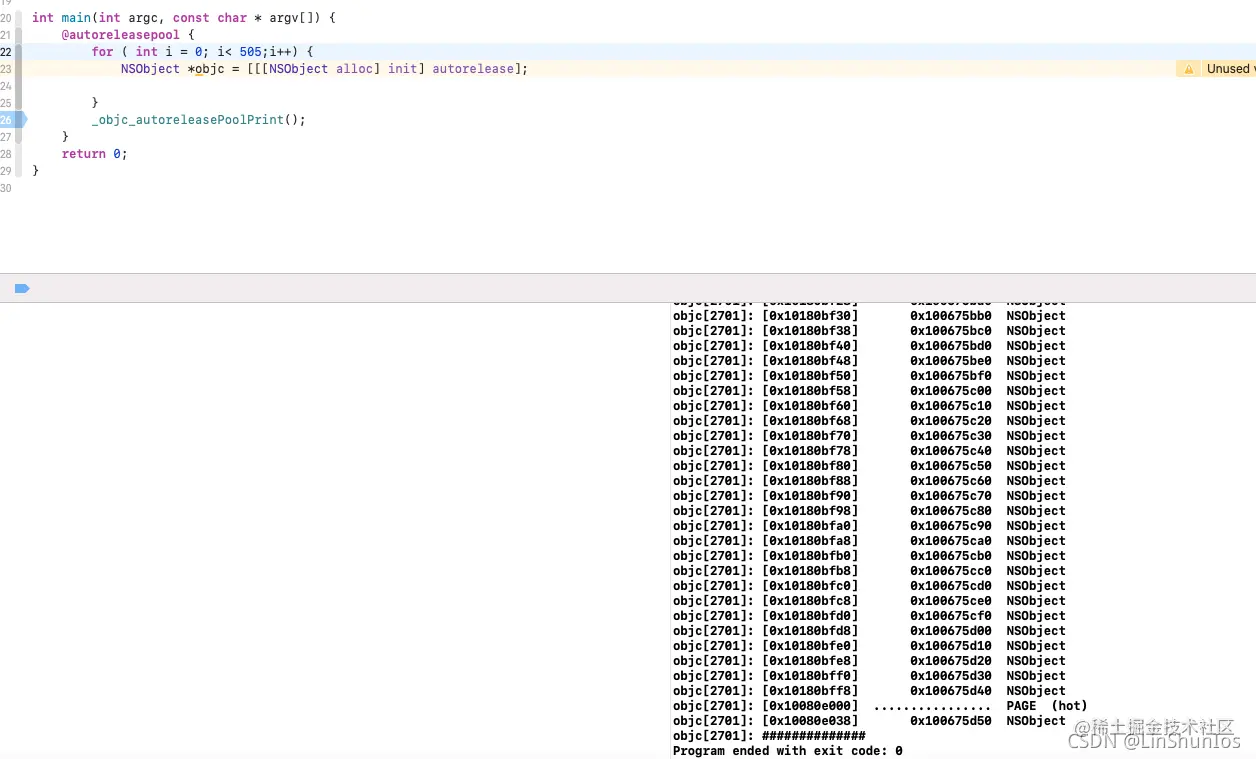Click the 'for' keyword in the loop
This screenshot has width=1256, height=759.
(103, 52)
